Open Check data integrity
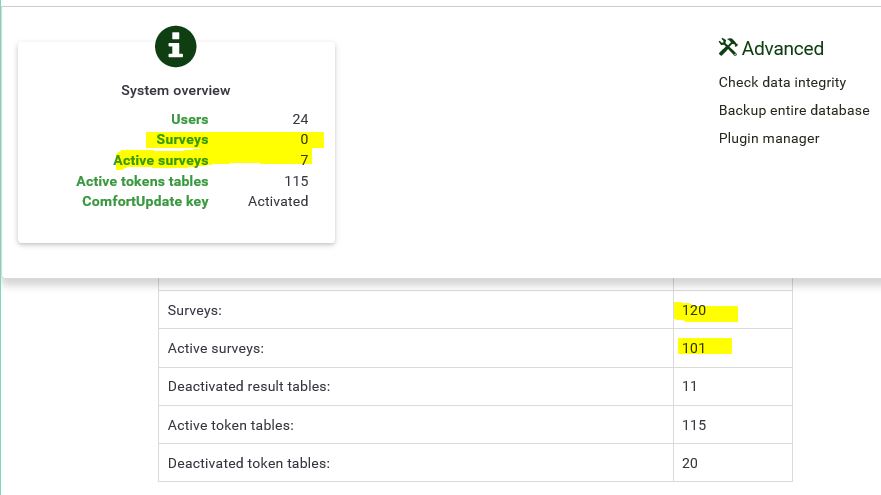Image resolution: width=881 pixels, height=495 pixels. pyautogui.click(x=782, y=82)
